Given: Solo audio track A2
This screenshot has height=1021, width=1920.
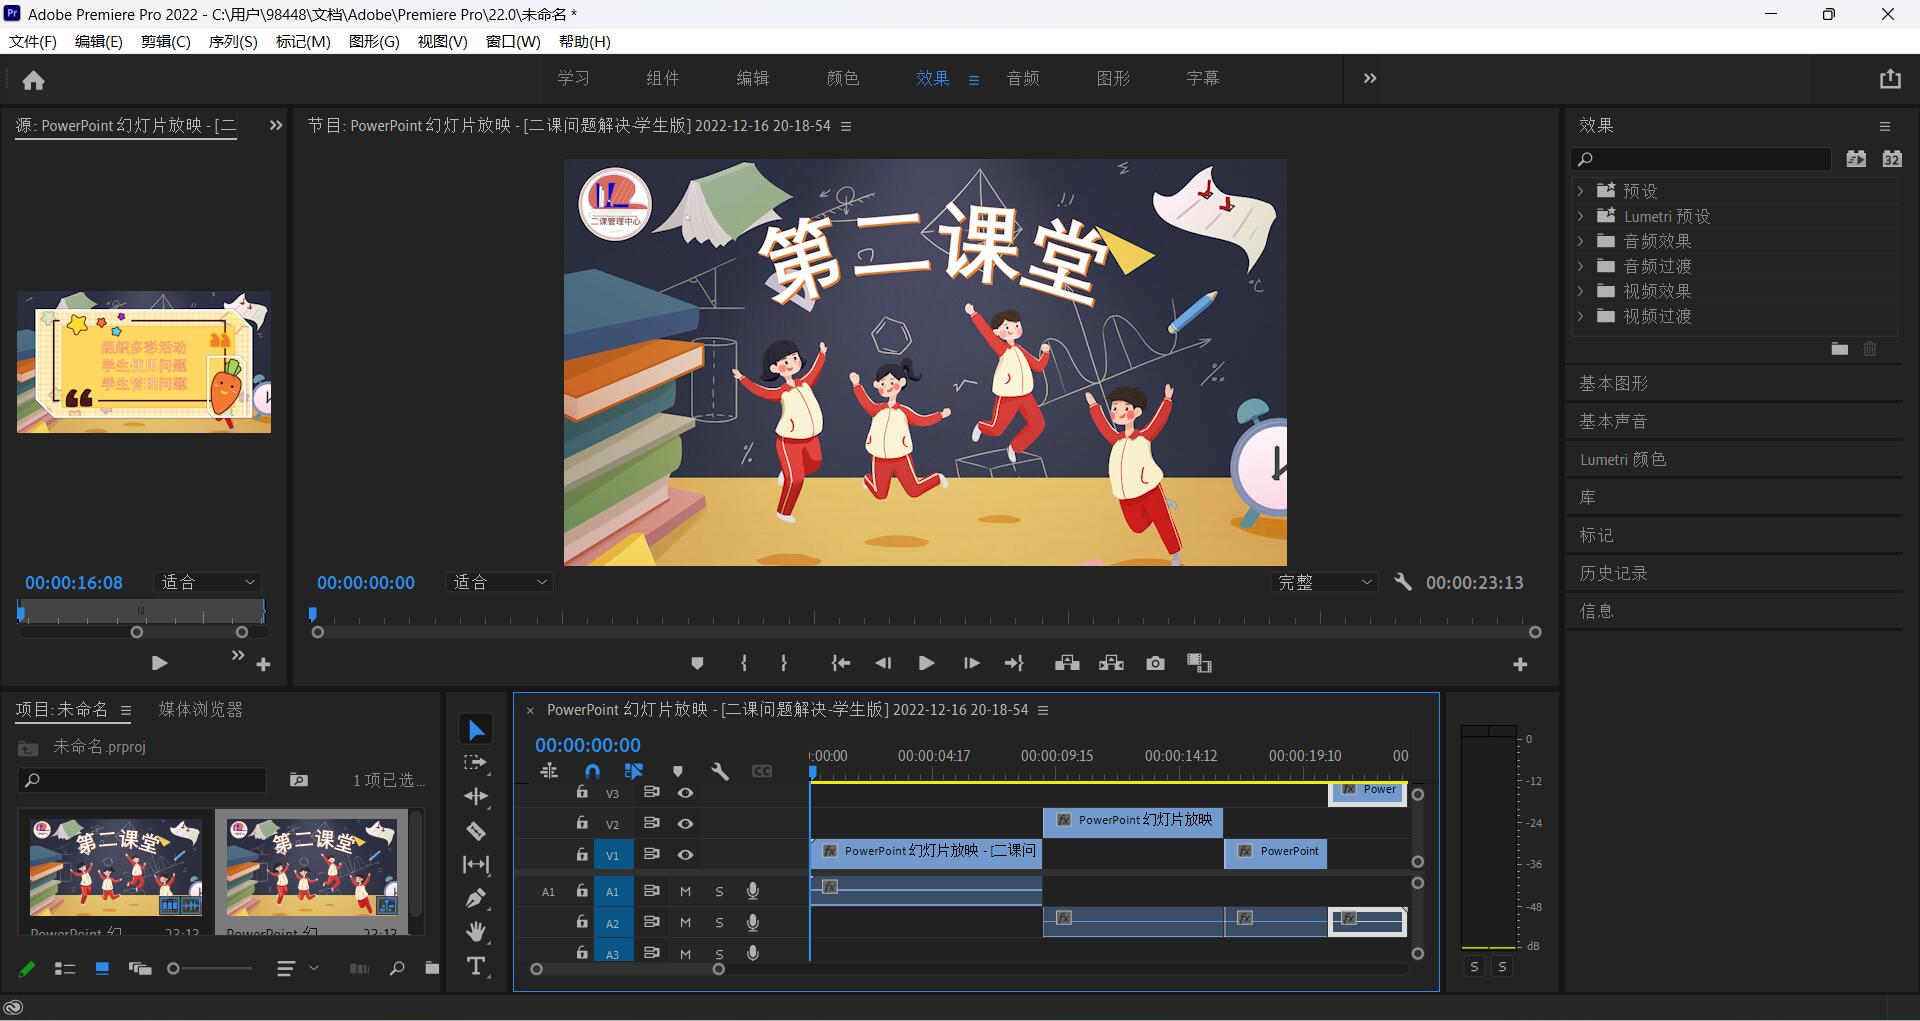Looking at the screenshot, I should click(719, 923).
